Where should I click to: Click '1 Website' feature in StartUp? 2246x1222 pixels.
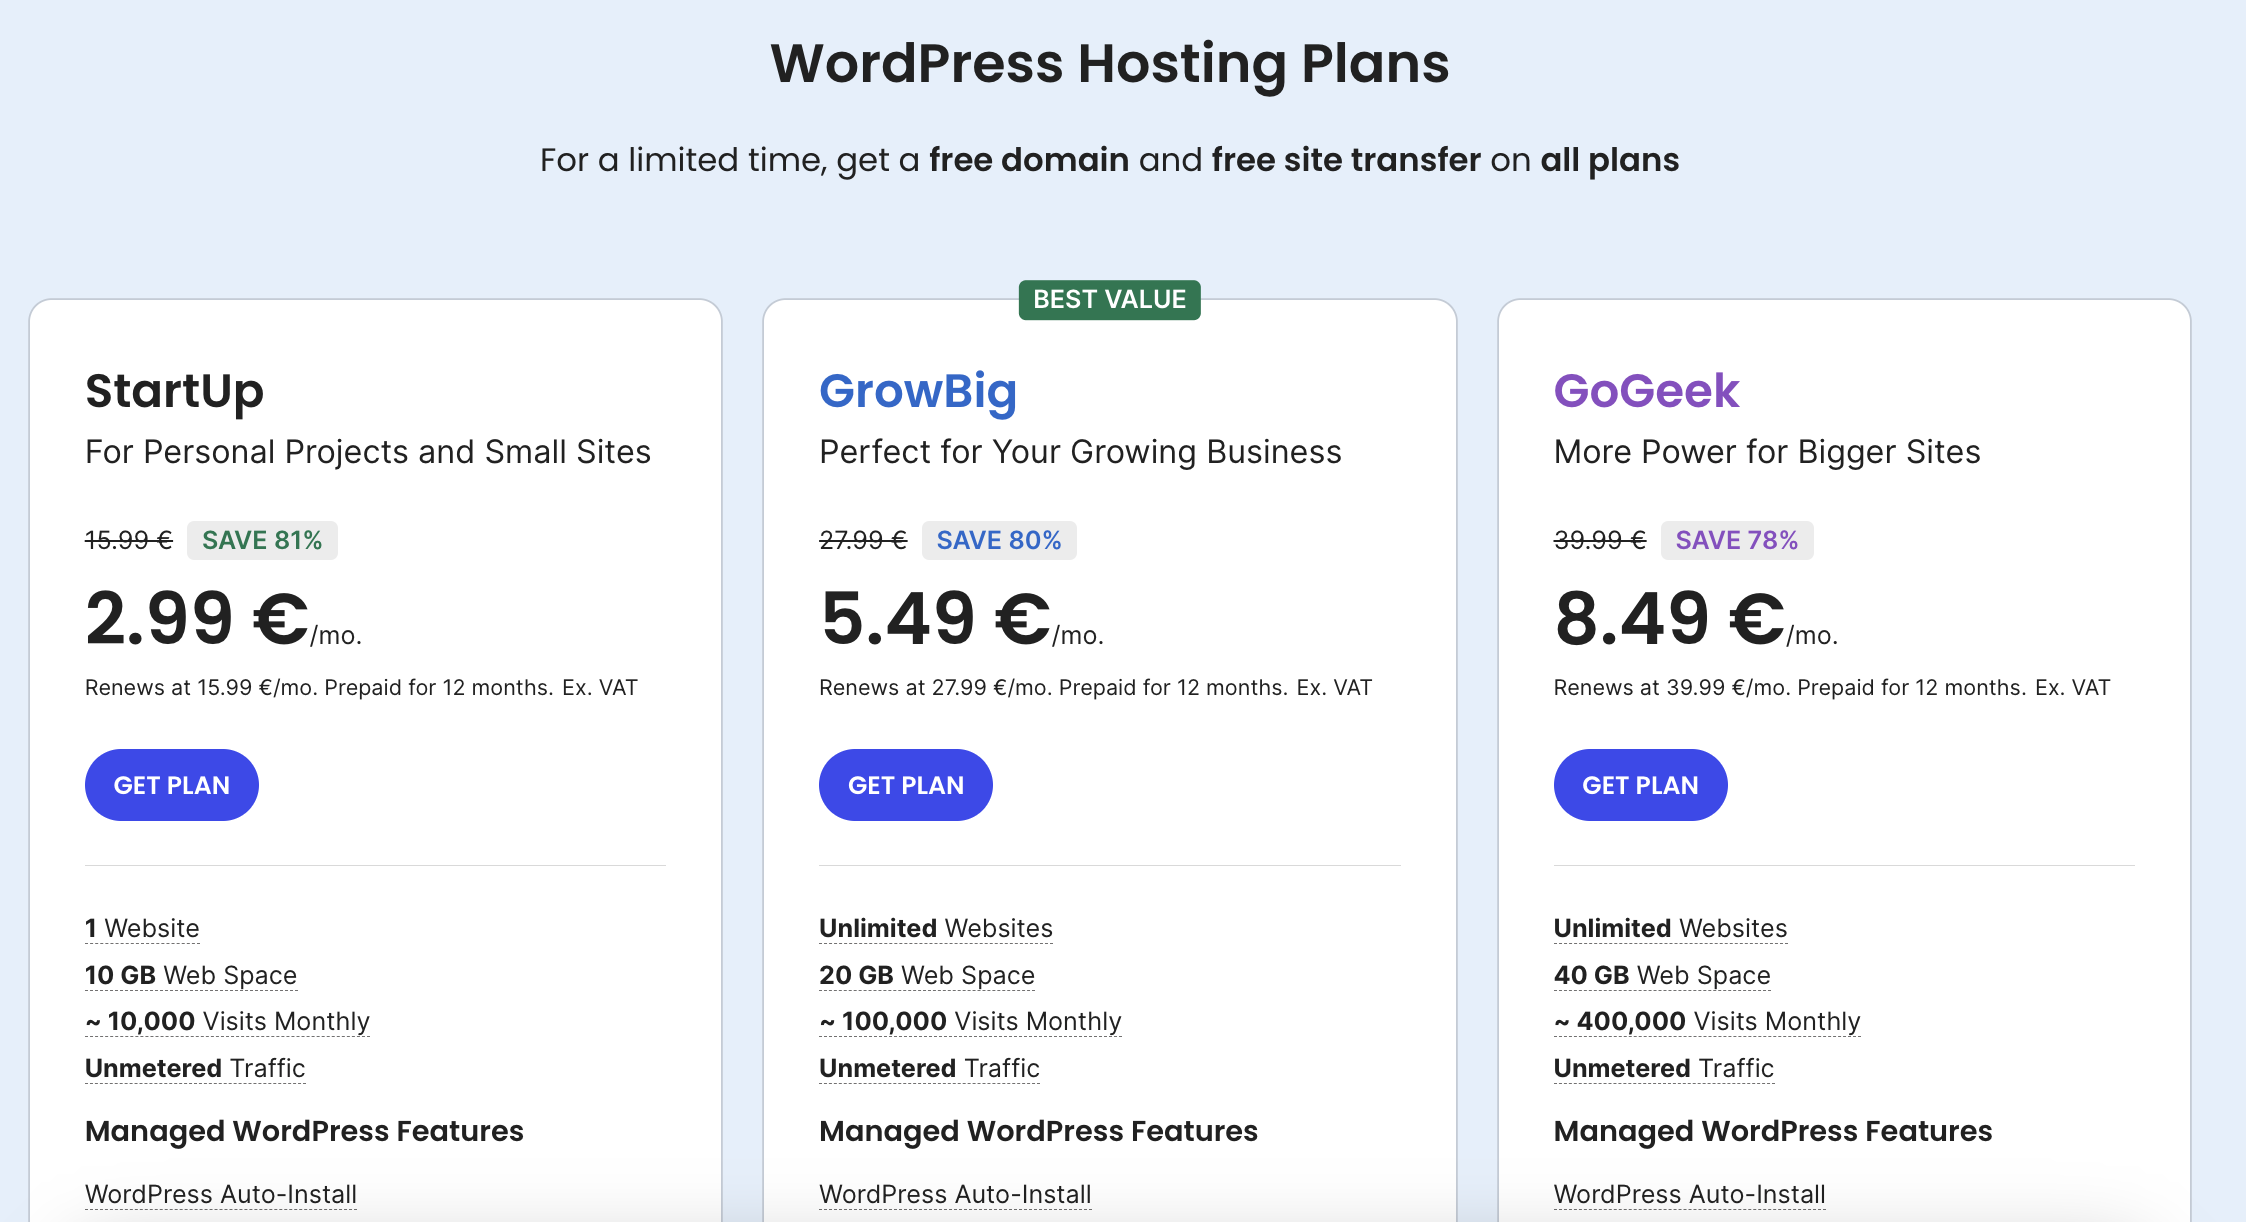point(142,928)
